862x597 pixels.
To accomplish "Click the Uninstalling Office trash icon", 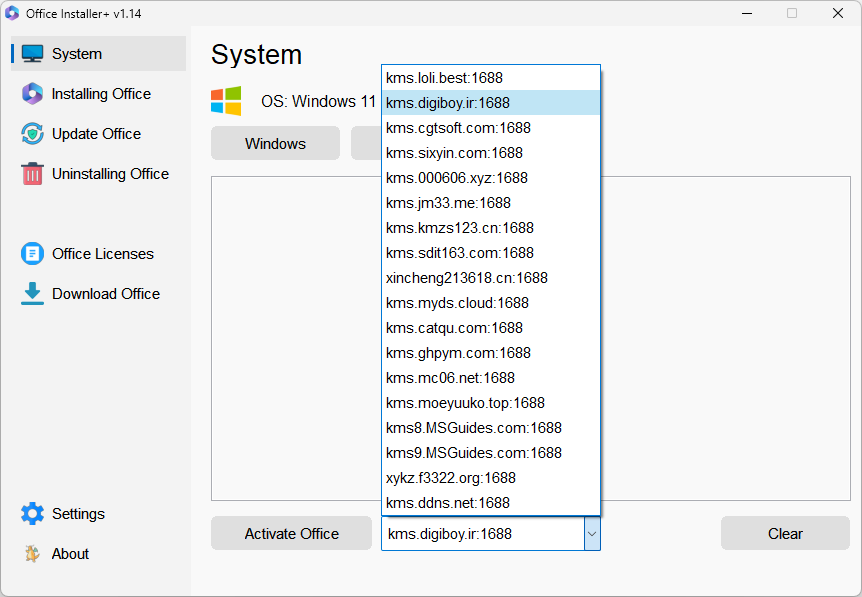I will pyautogui.click(x=32, y=174).
